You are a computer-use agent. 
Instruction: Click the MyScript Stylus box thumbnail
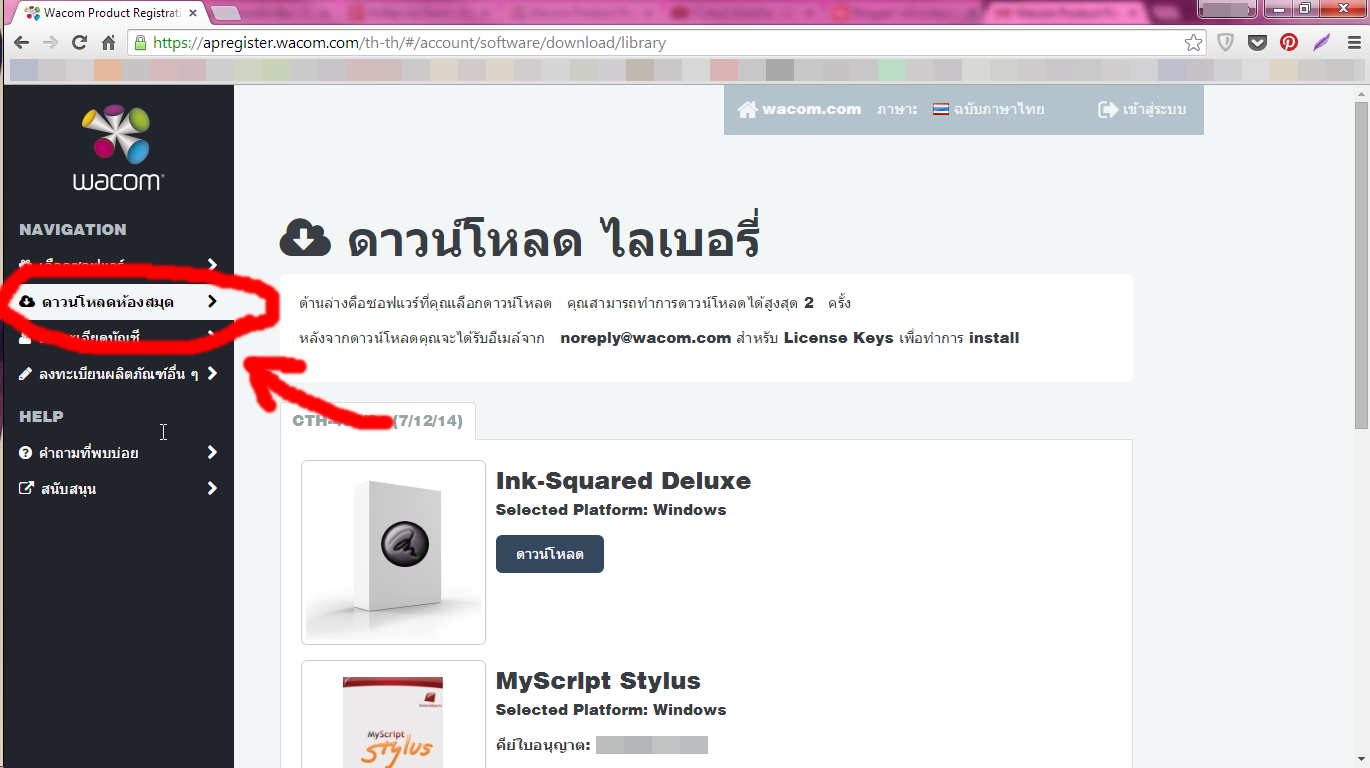(x=393, y=714)
